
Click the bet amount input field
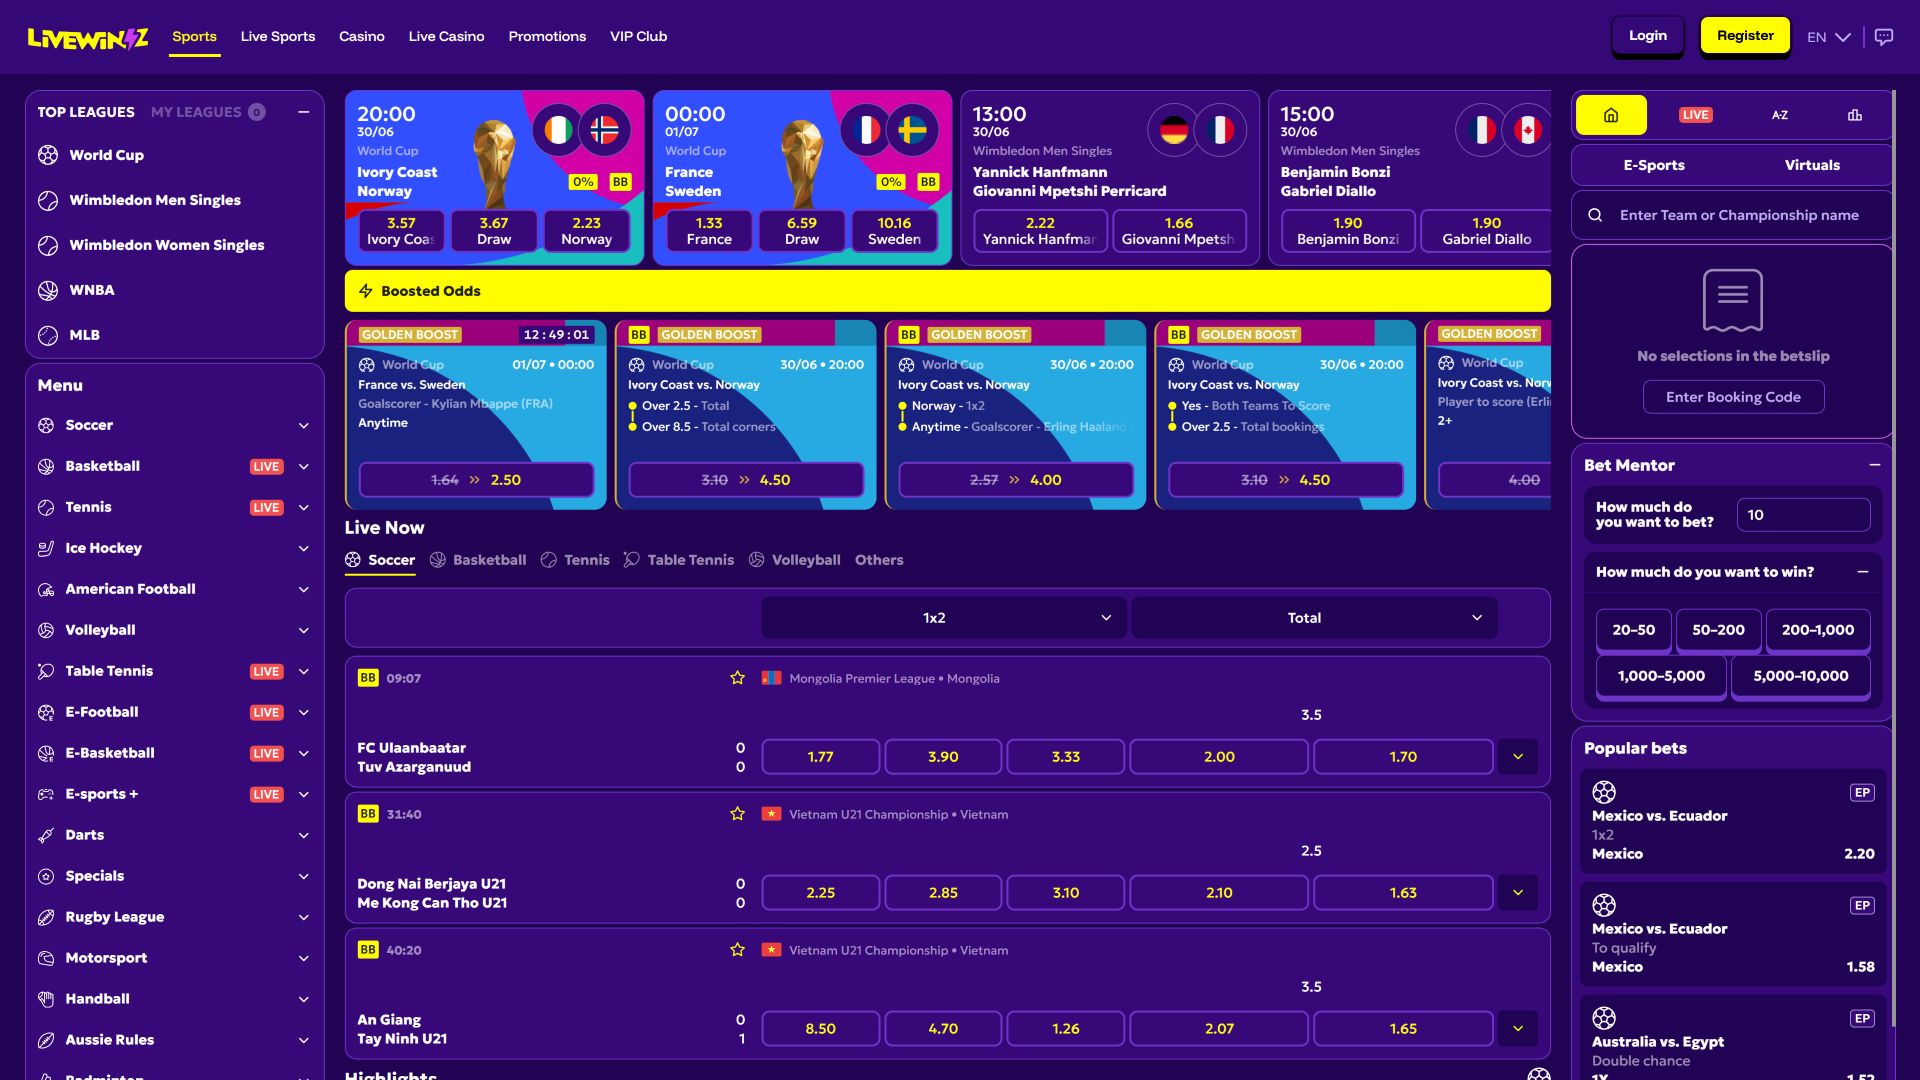pos(1803,515)
